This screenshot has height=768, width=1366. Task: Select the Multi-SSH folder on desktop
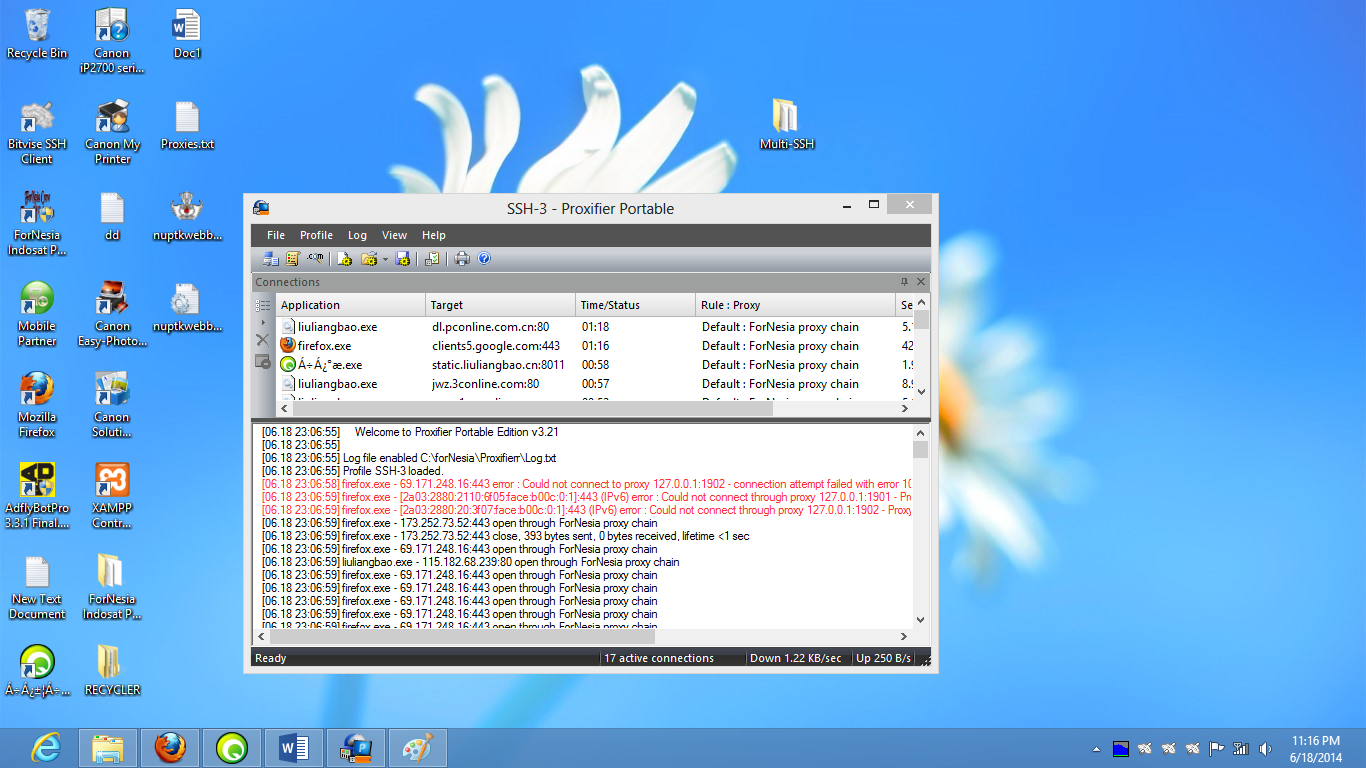[787, 124]
